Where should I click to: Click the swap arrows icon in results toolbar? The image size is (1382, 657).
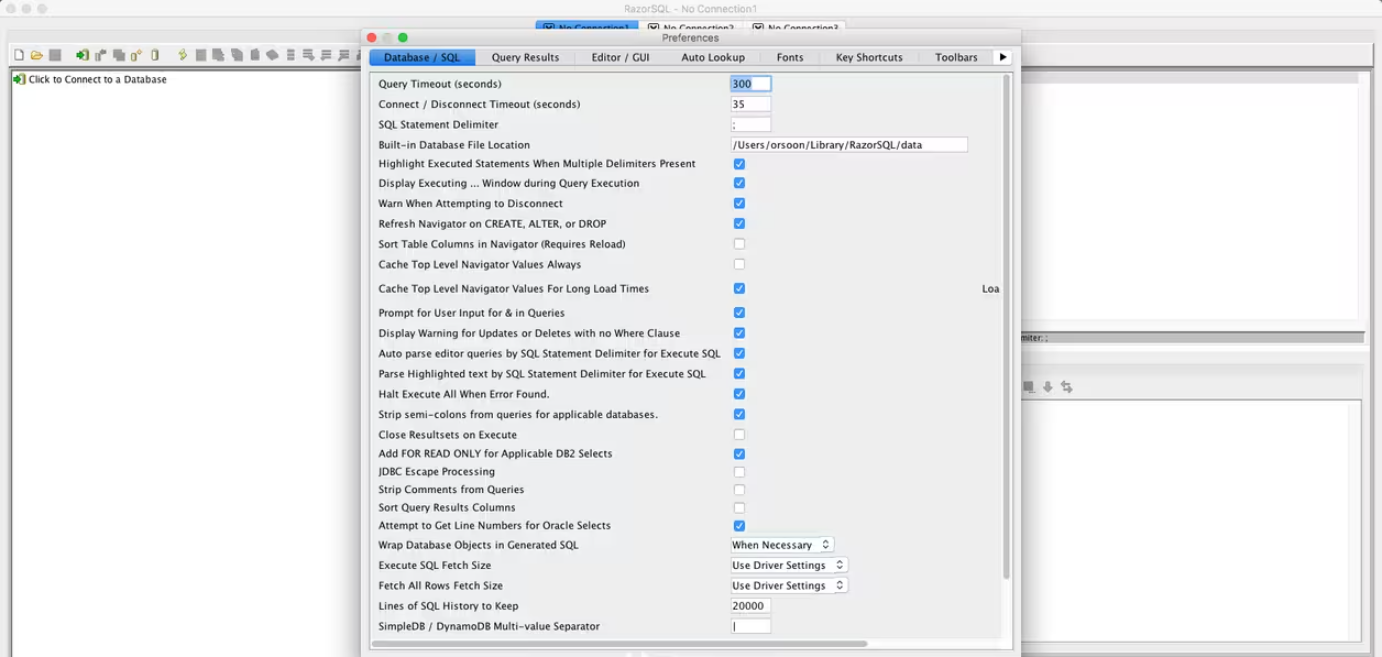(1067, 387)
